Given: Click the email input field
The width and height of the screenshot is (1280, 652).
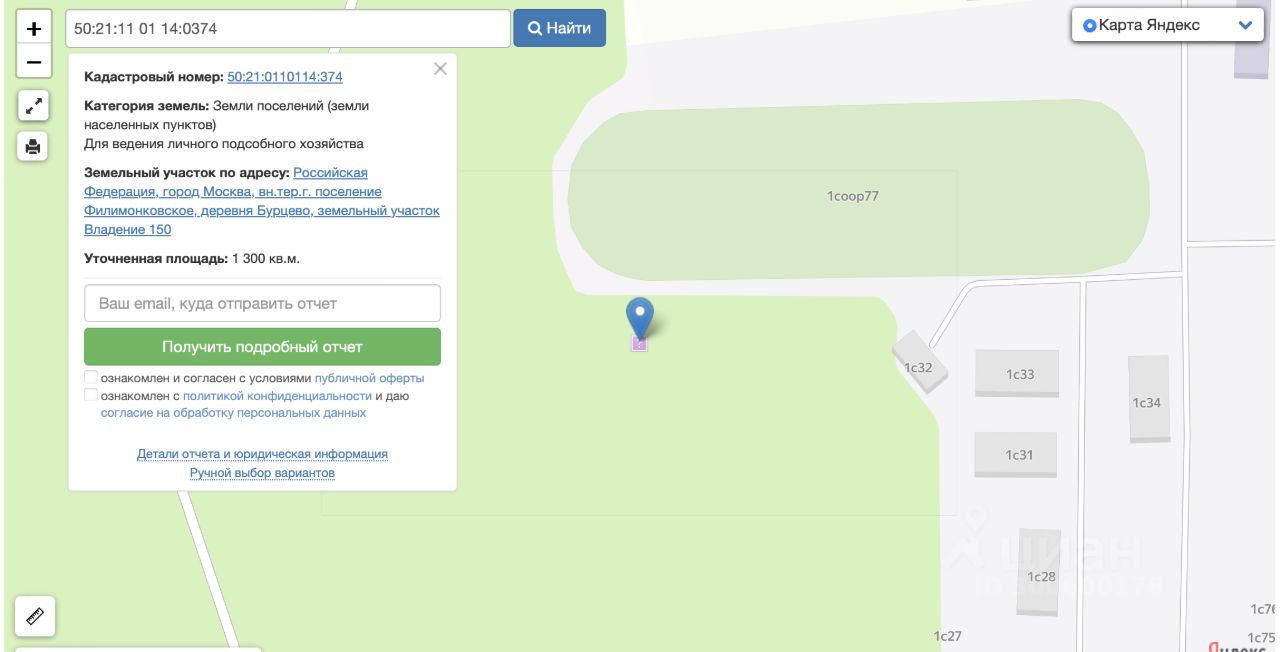Looking at the screenshot, I should pos(262,303).
